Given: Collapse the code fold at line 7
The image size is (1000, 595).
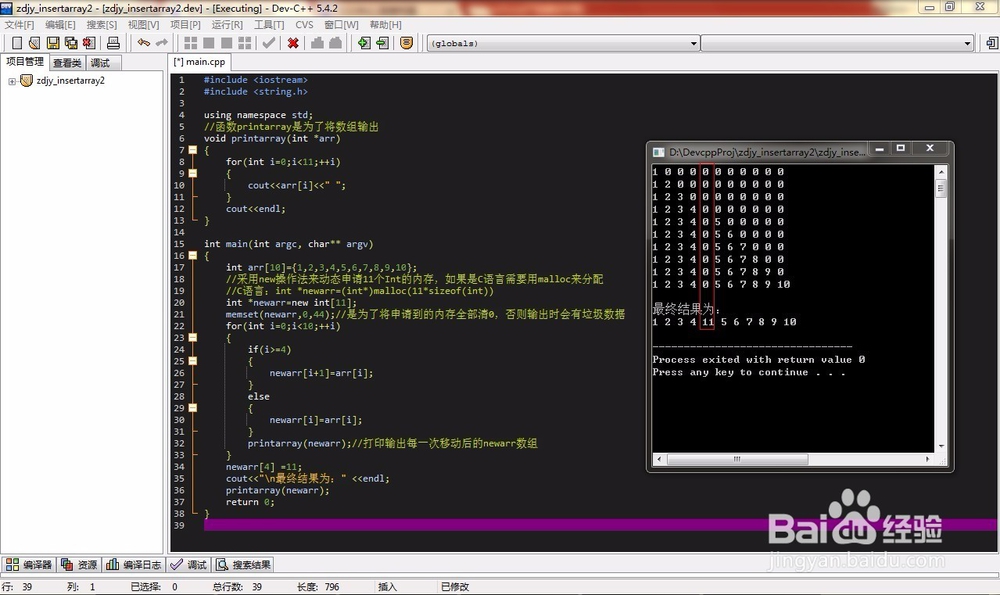Looking at the screenshot, I should point(193,151).
